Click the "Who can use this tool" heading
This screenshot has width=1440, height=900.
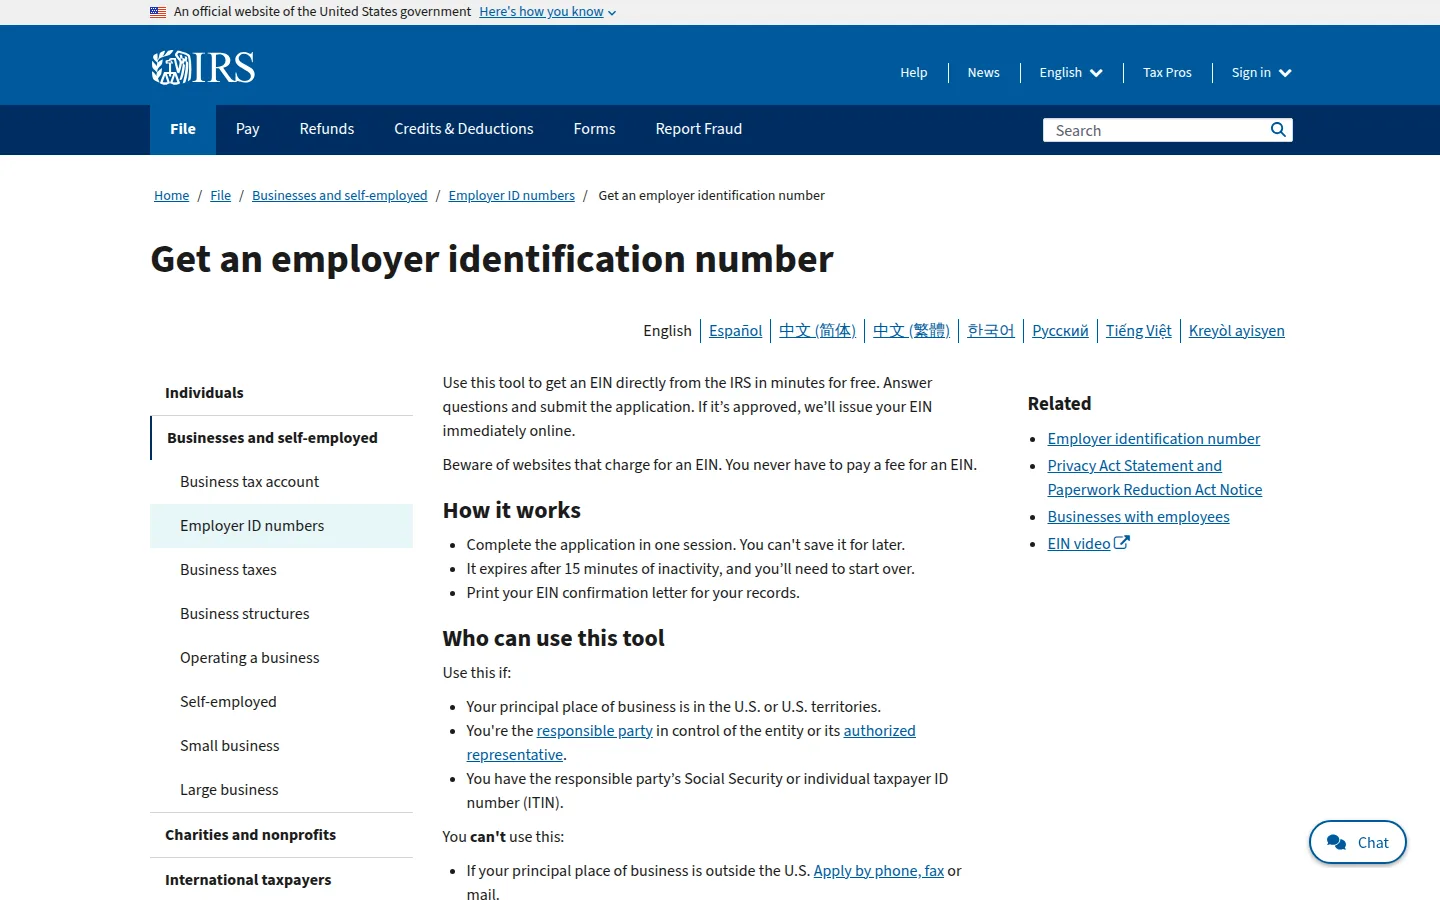[x=554, y=638]
